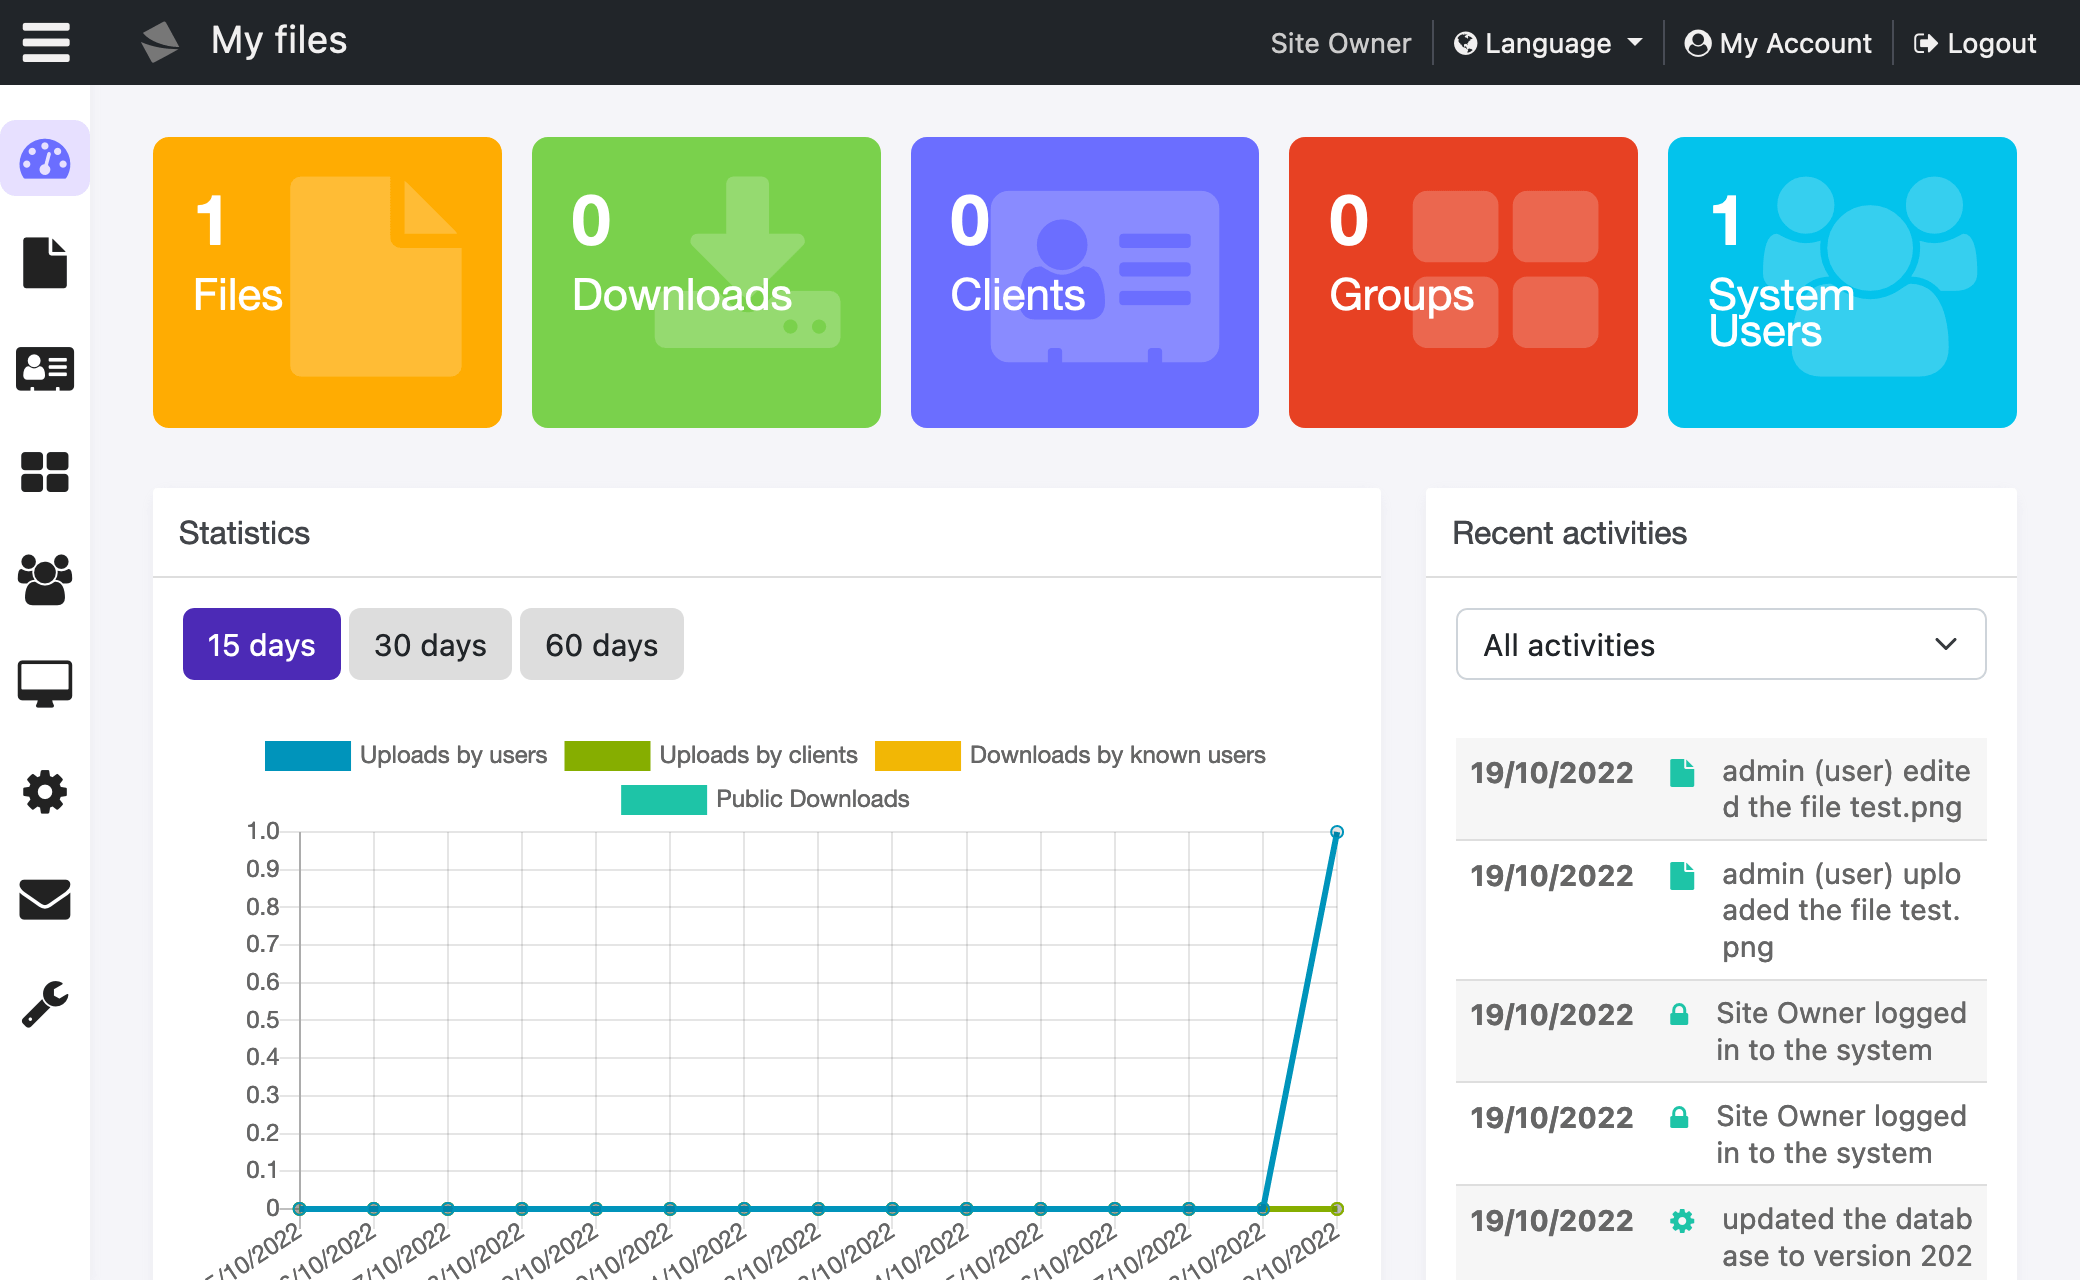
Task: Switch statistics to 60 days
Action: (x=601, y=645)
